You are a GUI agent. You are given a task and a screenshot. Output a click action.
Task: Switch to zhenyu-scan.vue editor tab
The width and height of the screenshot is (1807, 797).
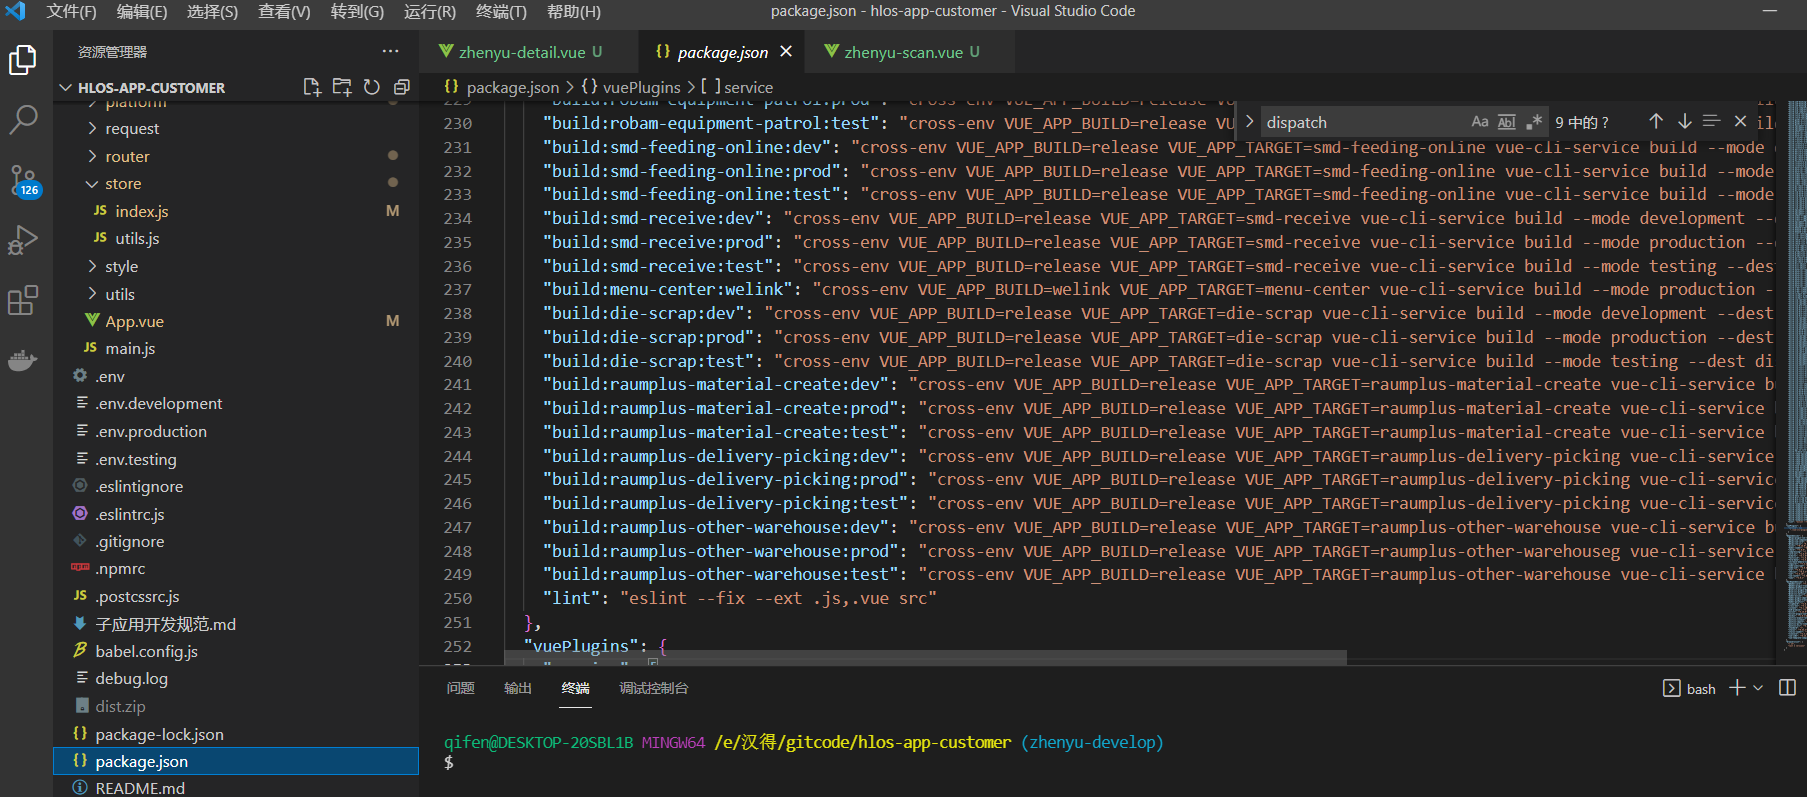[x=911, y=52]
